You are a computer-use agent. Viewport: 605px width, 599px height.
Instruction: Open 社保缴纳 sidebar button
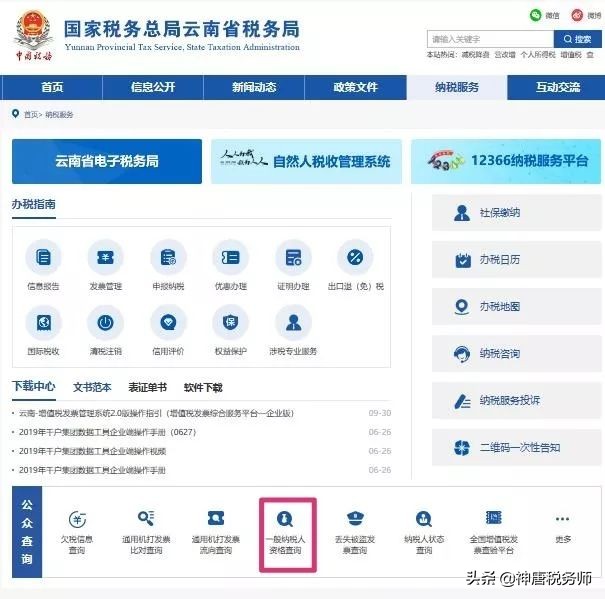(x=516, y=213)
